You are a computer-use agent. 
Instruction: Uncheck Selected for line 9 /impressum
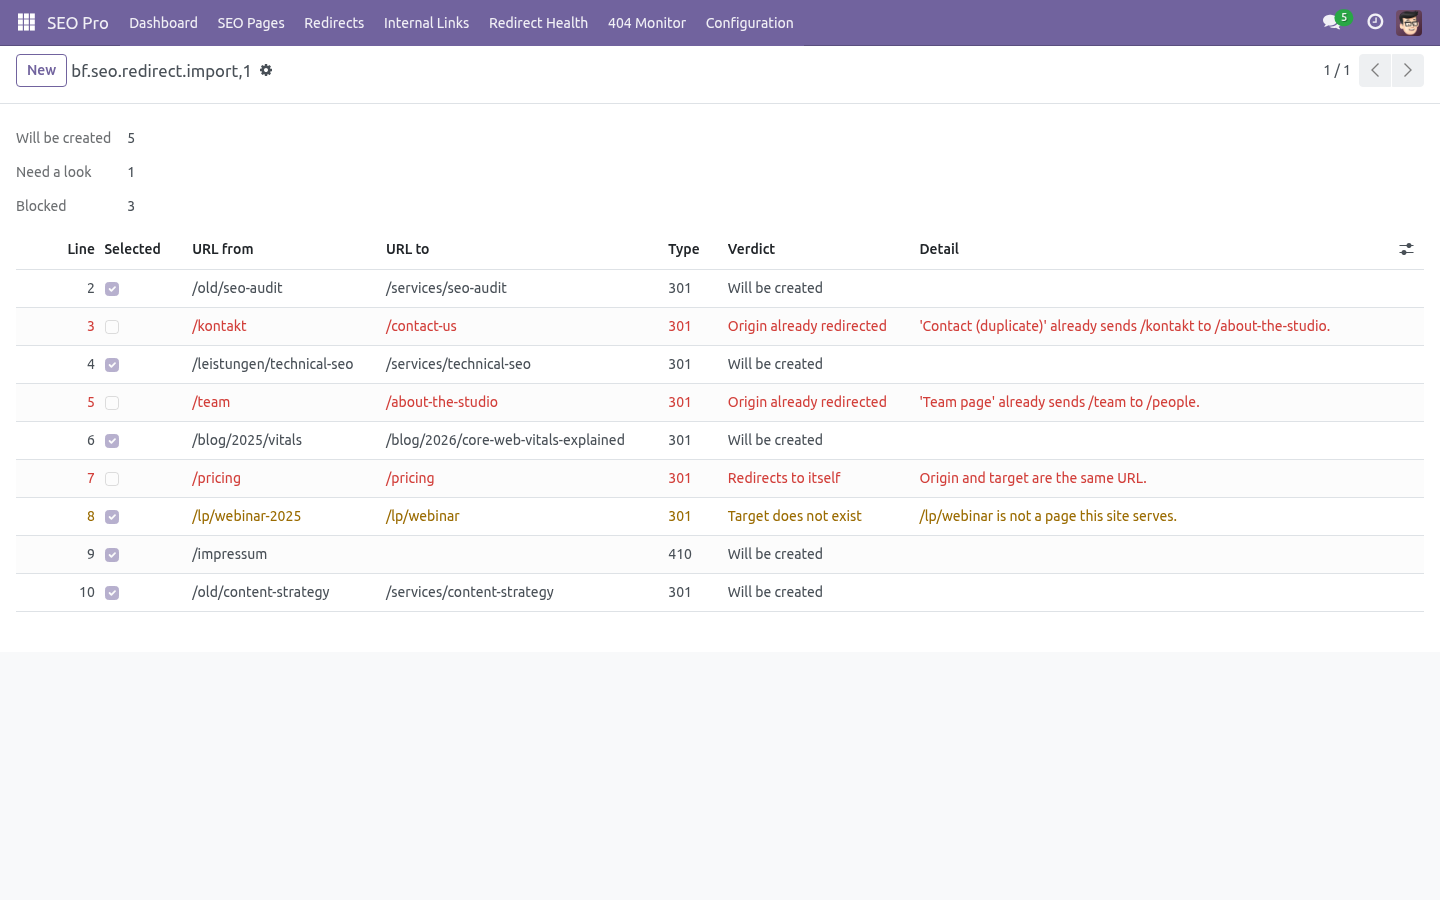[x=112, y=555]
